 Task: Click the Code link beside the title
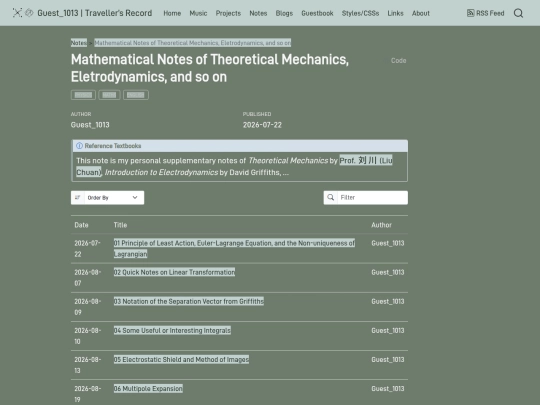(398, 60)
